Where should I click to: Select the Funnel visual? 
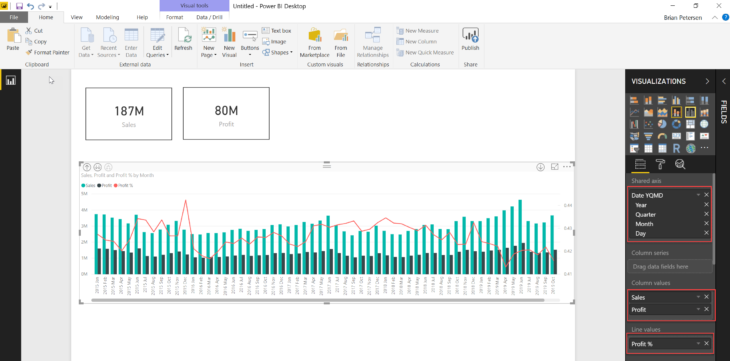click(x=648, y=136)
